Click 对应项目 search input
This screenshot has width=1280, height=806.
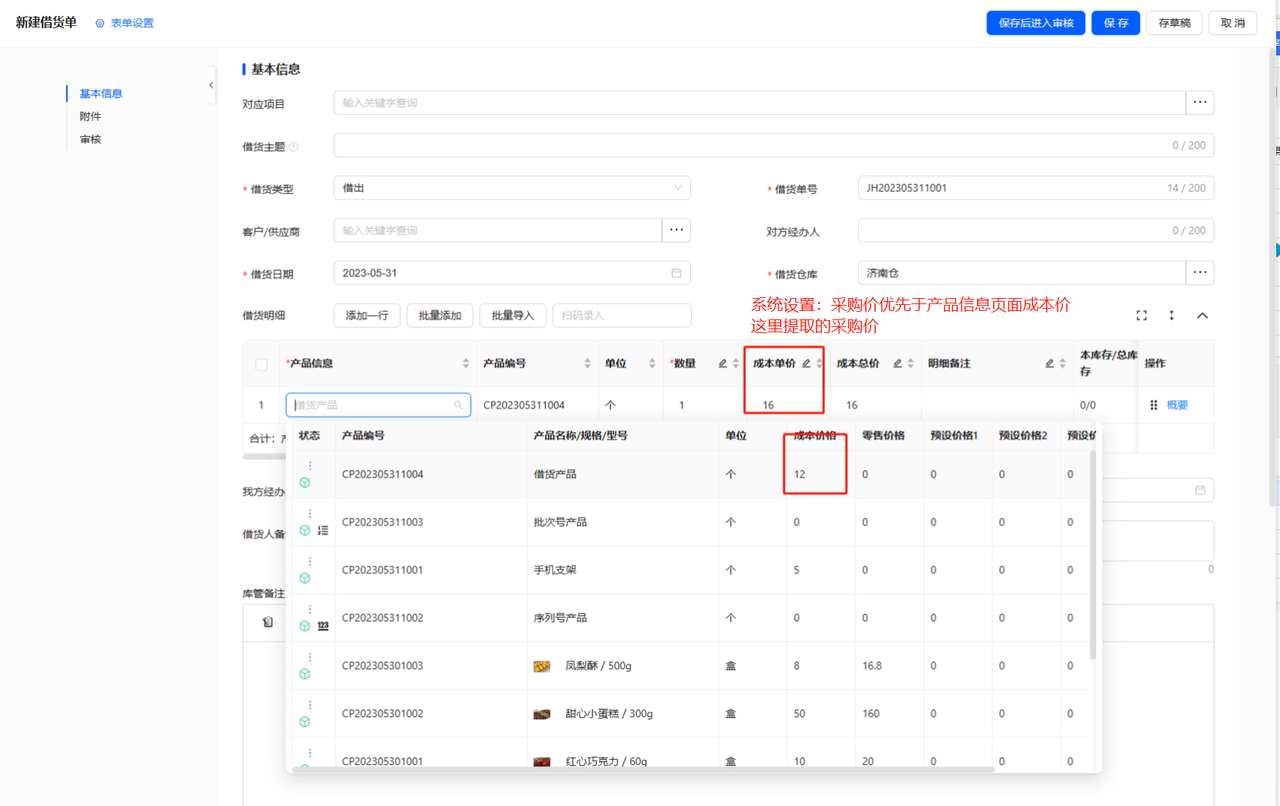pyautogui.click(x=759, y=103)
